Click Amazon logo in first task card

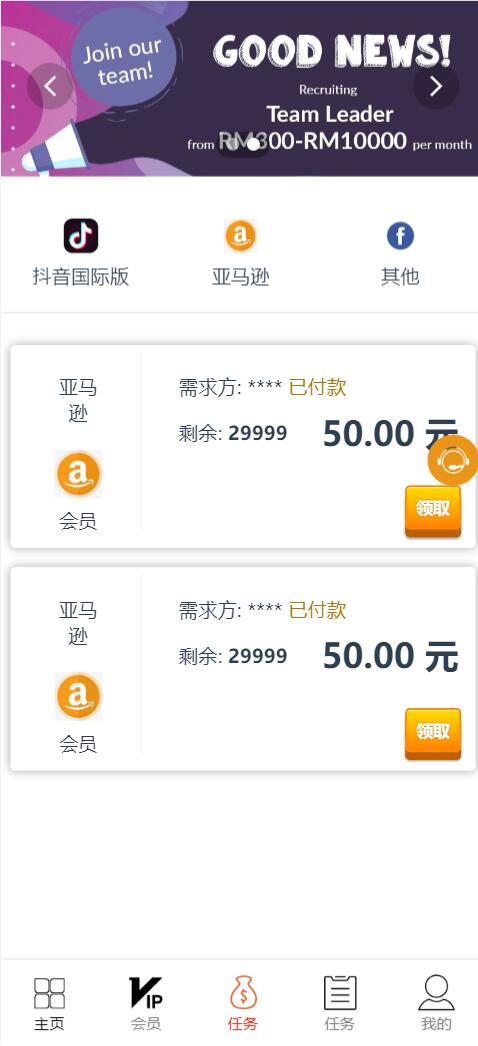78,474
